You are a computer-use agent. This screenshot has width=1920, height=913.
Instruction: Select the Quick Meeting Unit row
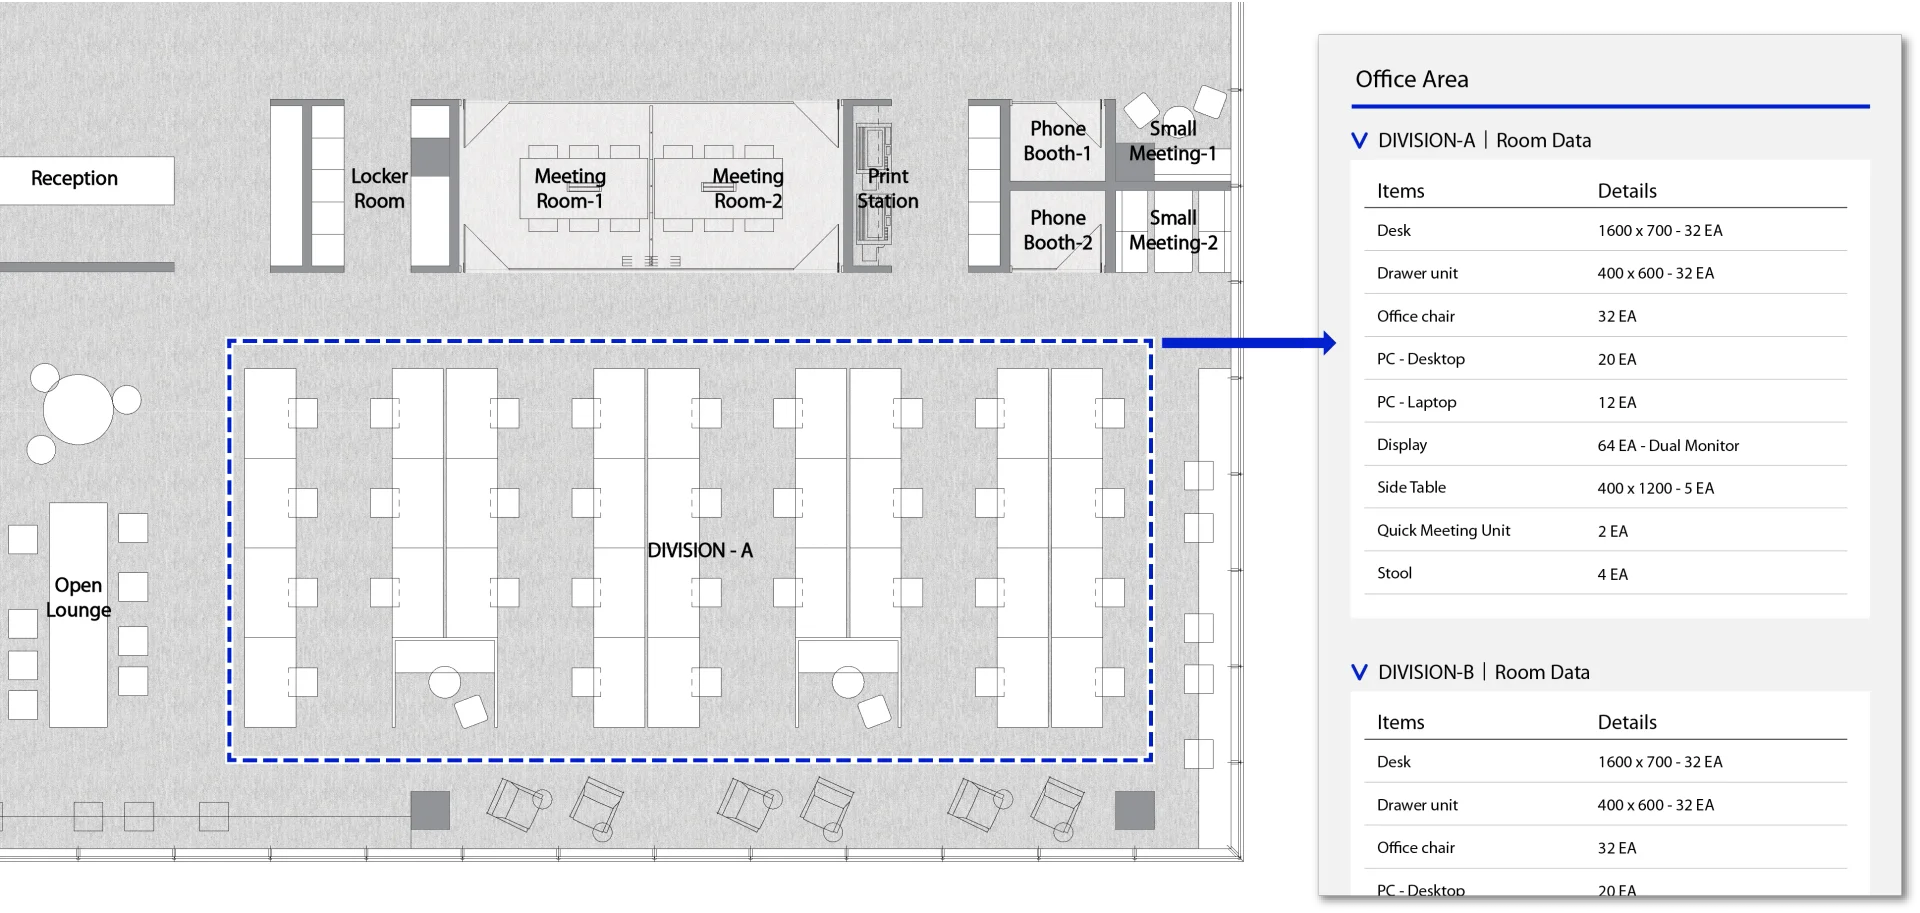pyautogui.click(x=1606, y=531)
